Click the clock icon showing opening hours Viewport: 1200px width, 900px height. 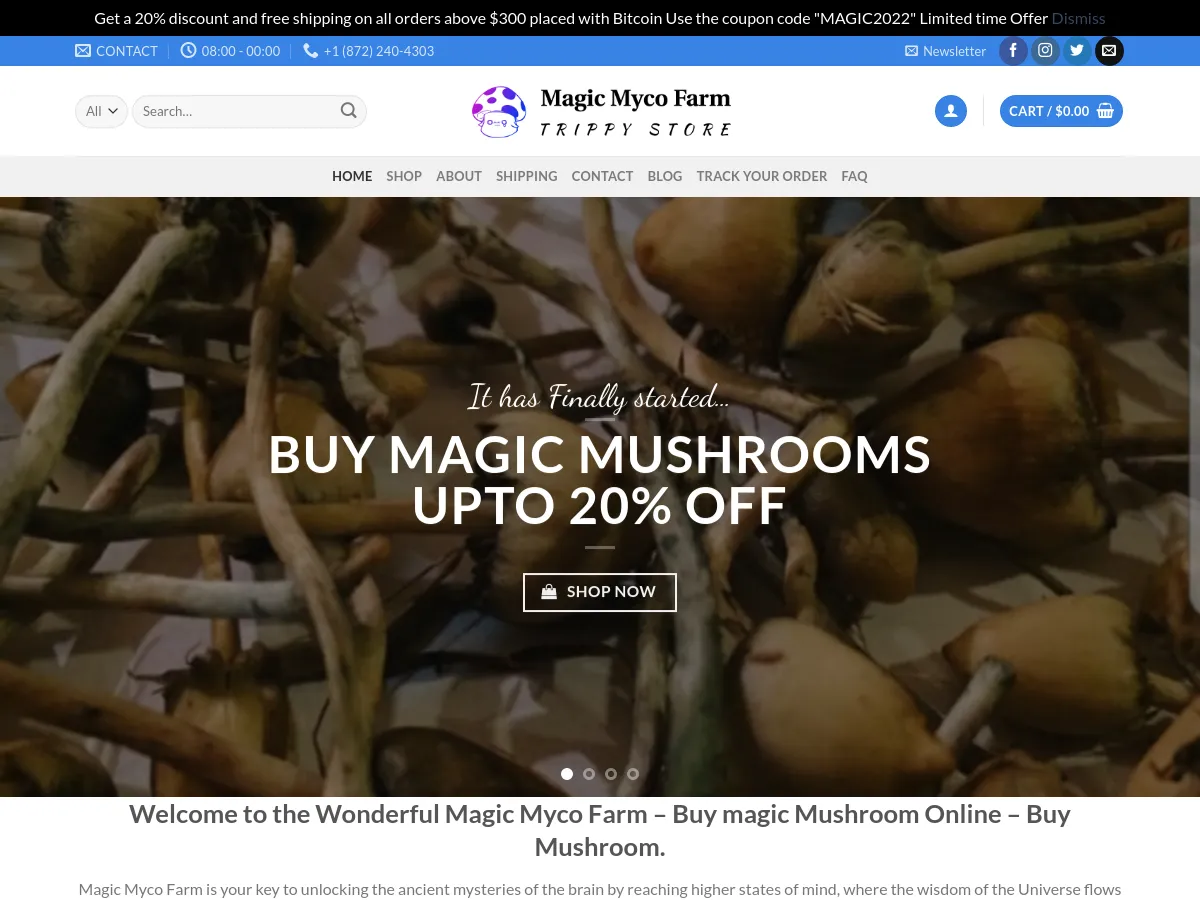pyautogui.click(x=189, y=50)
